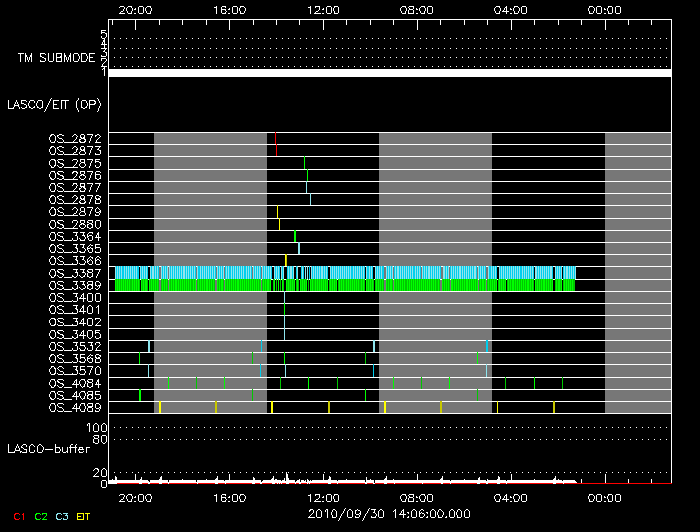Click the yellow marker in the OS_3366 row
The height and width of the screenshot is (532, 700).
pos(286,260)
